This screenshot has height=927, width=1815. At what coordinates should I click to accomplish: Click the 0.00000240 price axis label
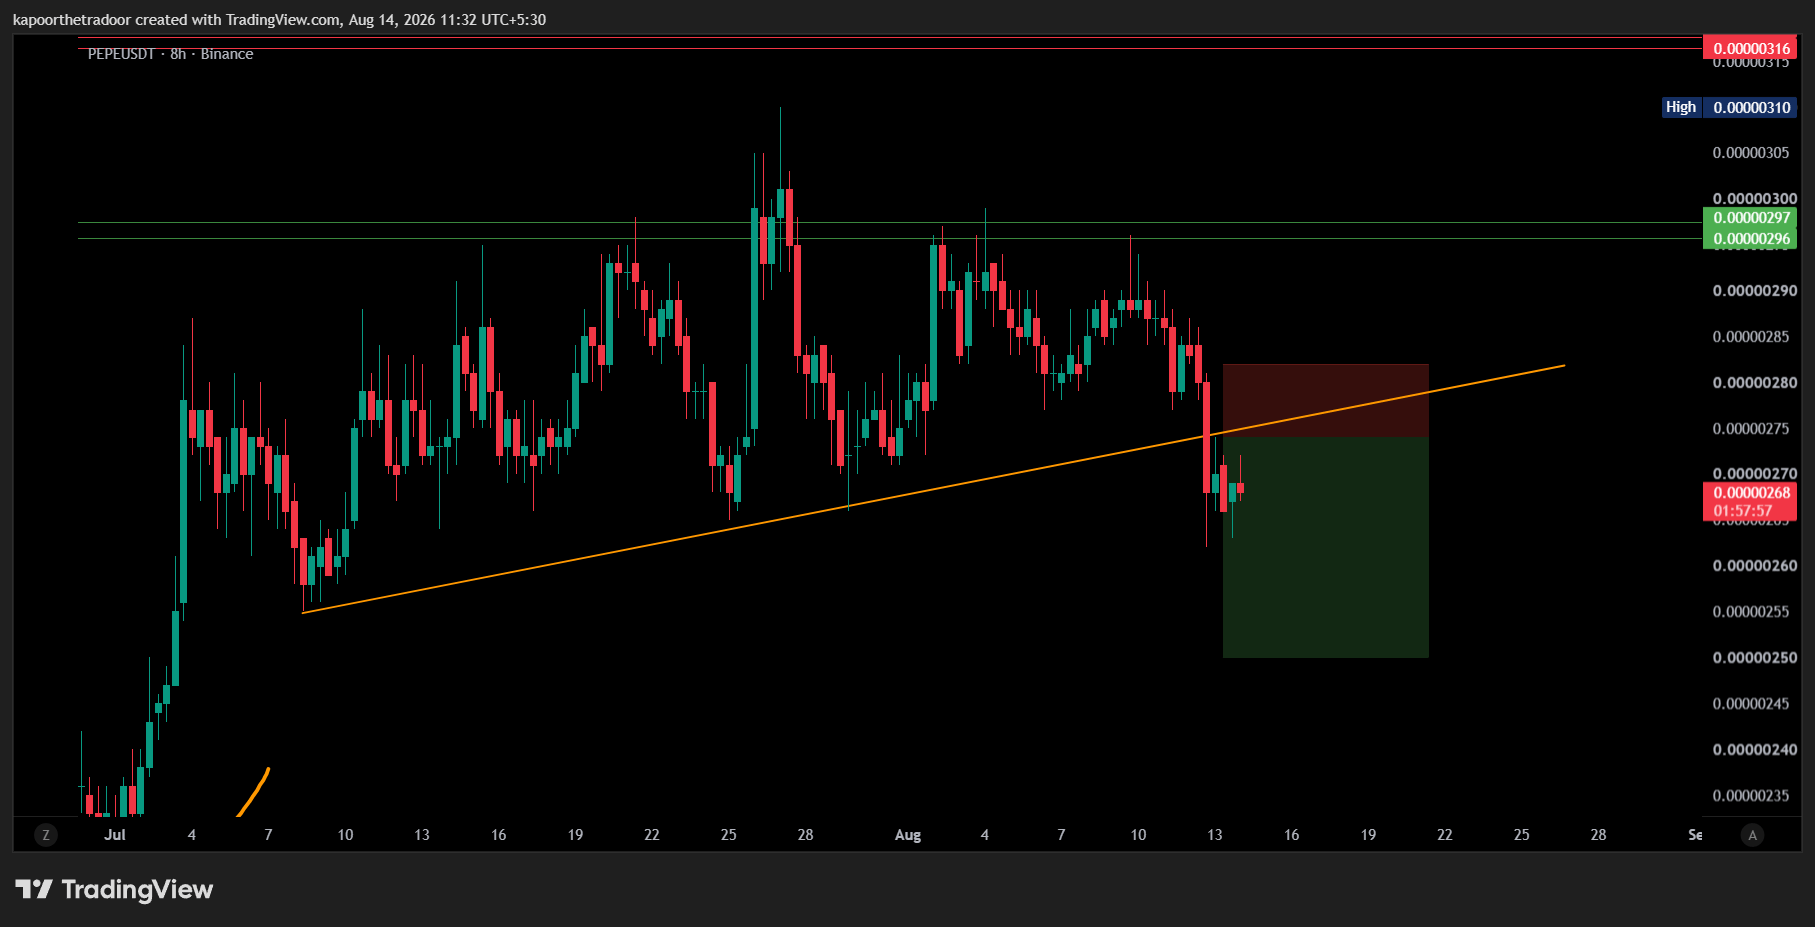(1754, 750)
